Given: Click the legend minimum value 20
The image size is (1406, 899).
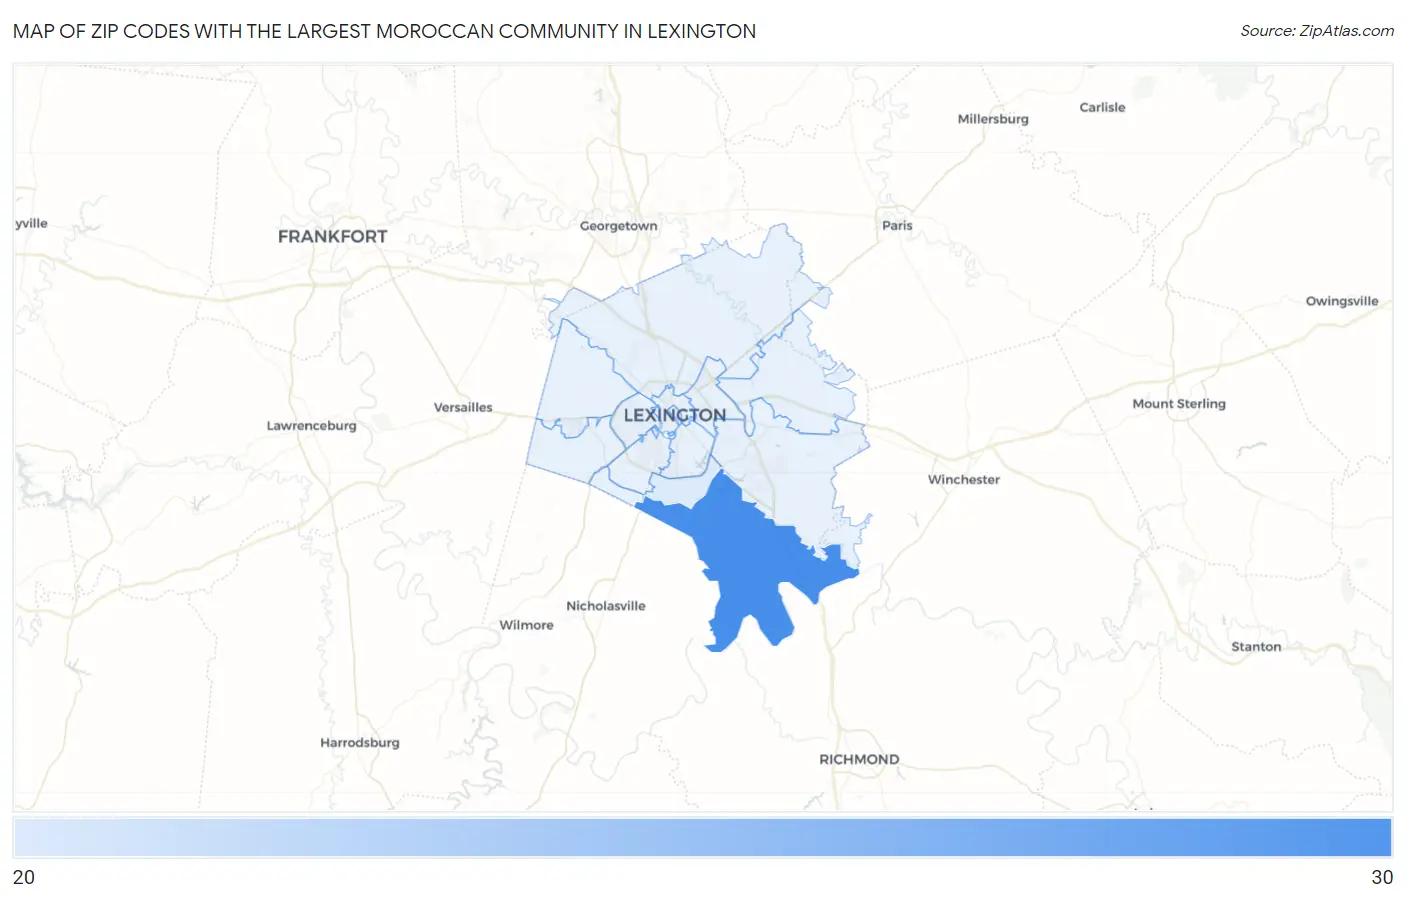Looking at the screenshot, I should click(24, 877).
